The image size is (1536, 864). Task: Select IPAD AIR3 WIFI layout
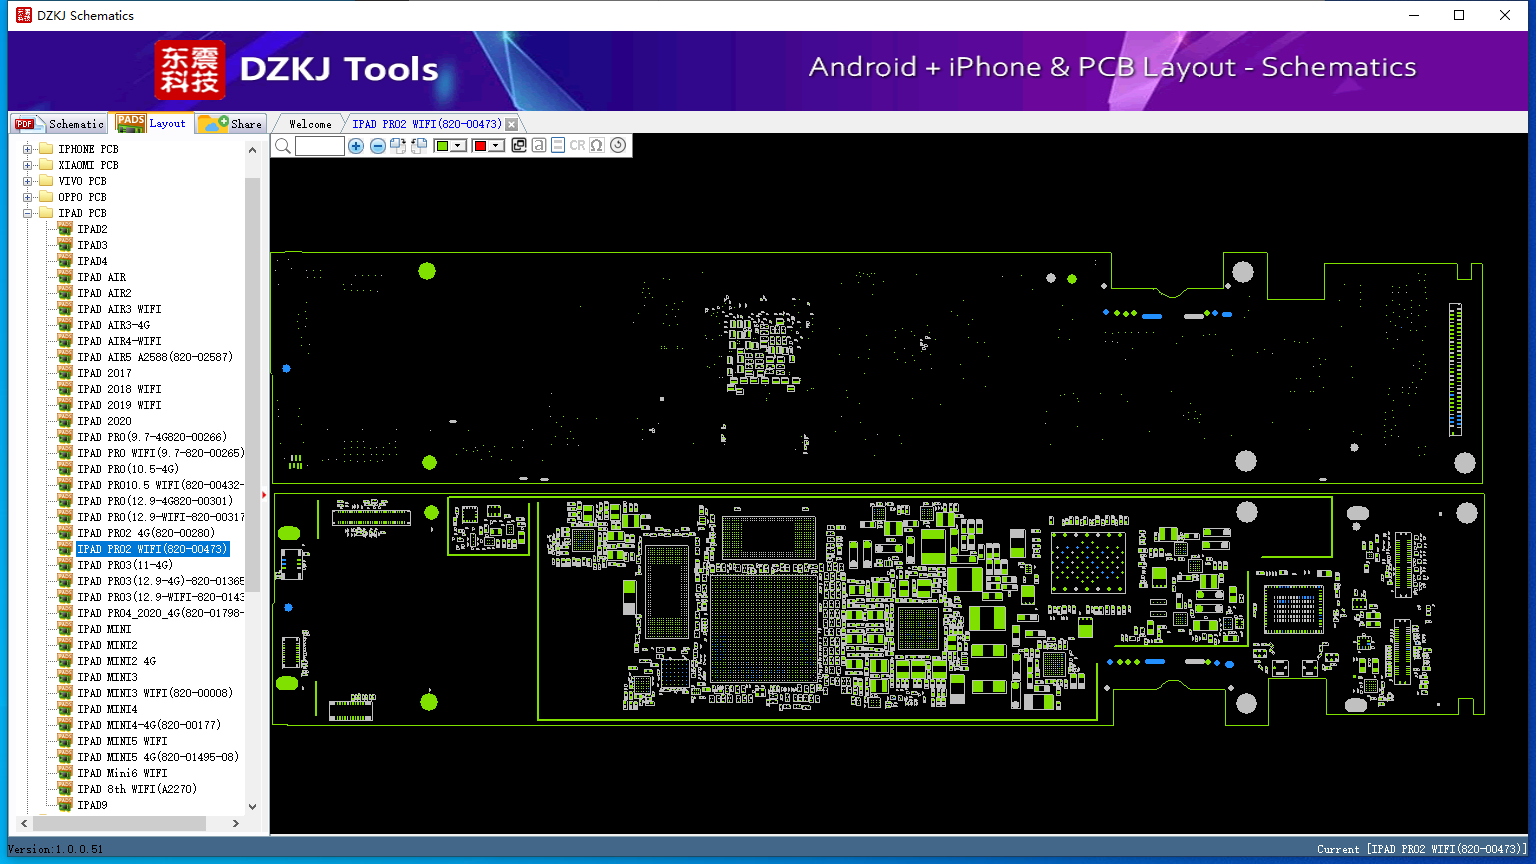119,309
